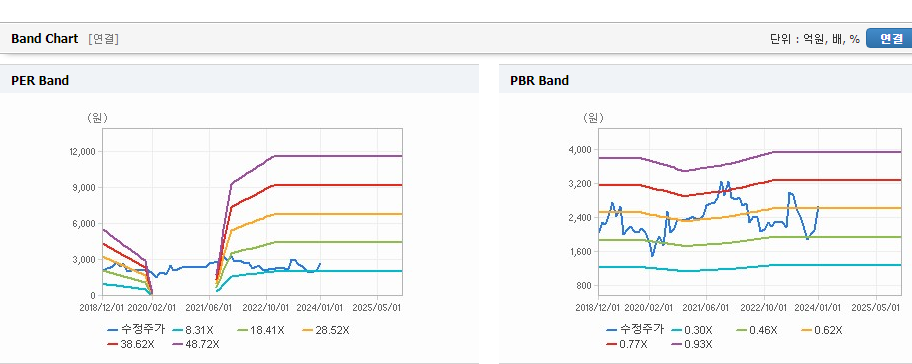Click the [연결] label next to Band Chart

[104, 39]
